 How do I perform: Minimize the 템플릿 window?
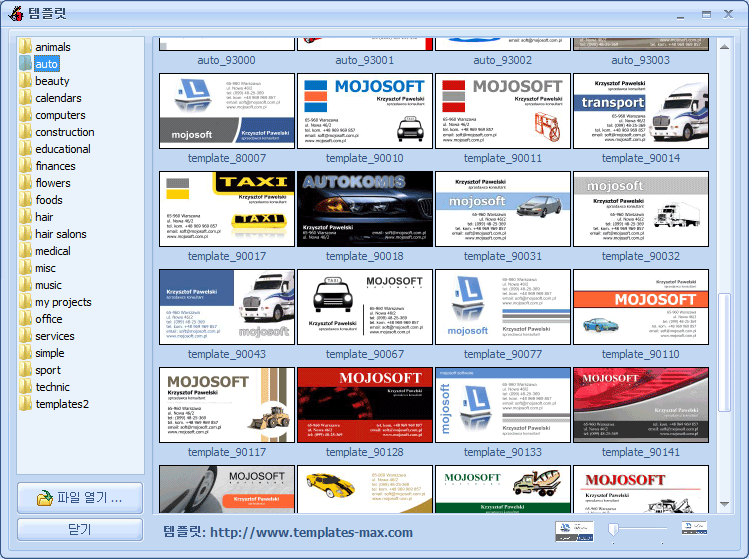pyautogui.click(x=680, y=15)
